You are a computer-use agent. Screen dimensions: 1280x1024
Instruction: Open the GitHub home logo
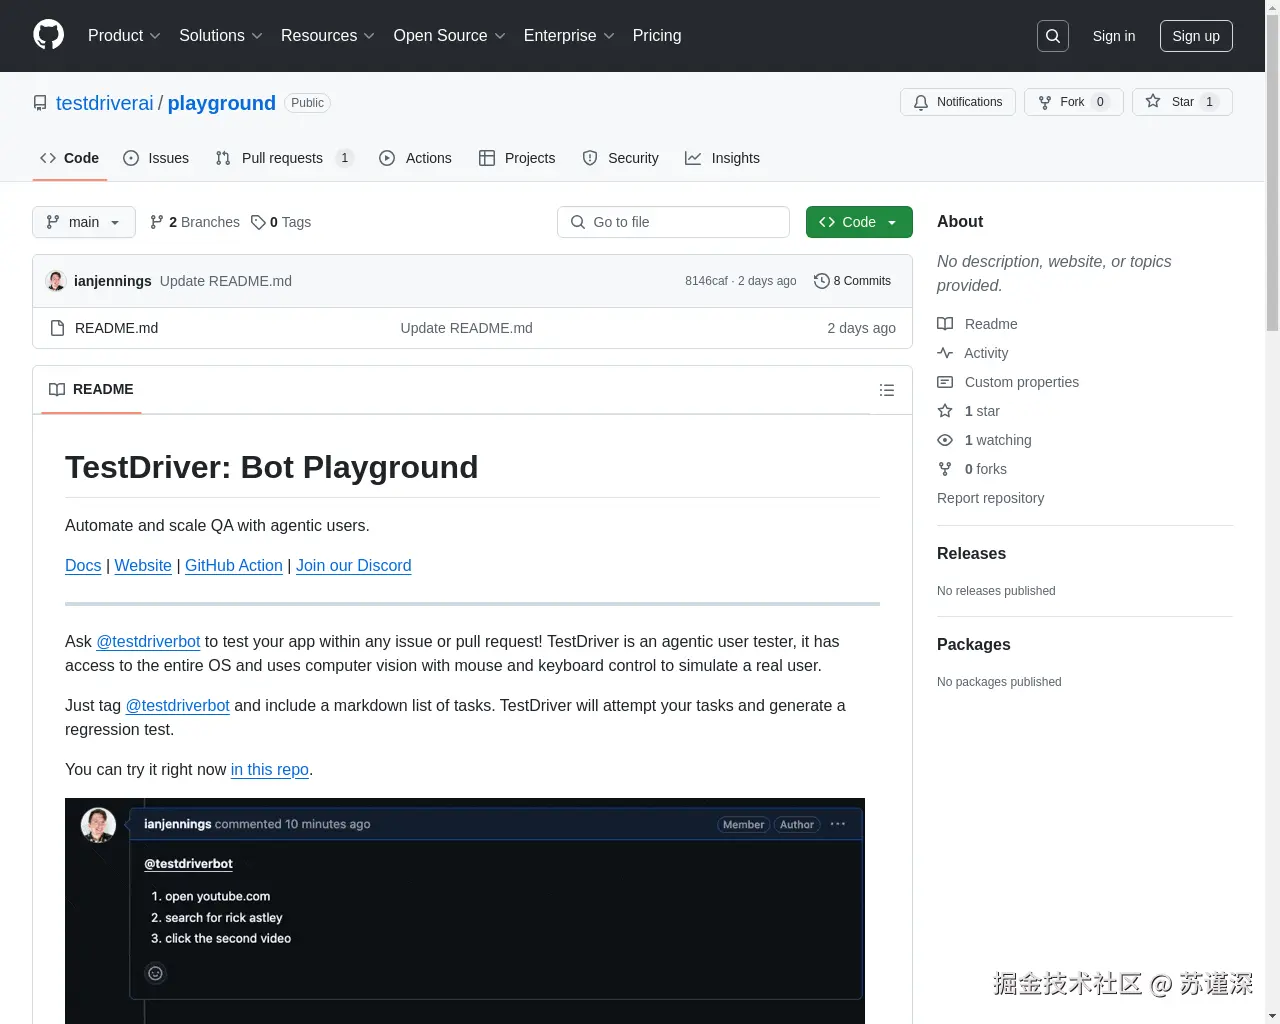(48, 35)
